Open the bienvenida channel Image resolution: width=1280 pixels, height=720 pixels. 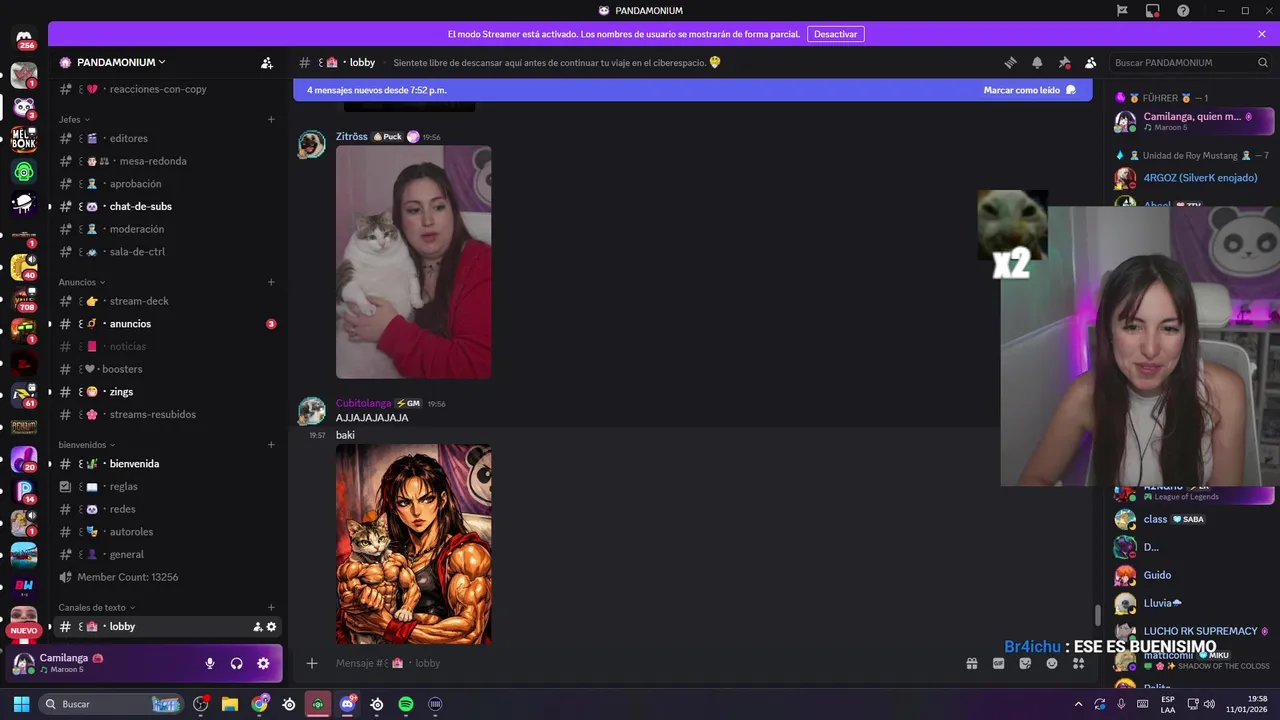click(x=168, y=464)
